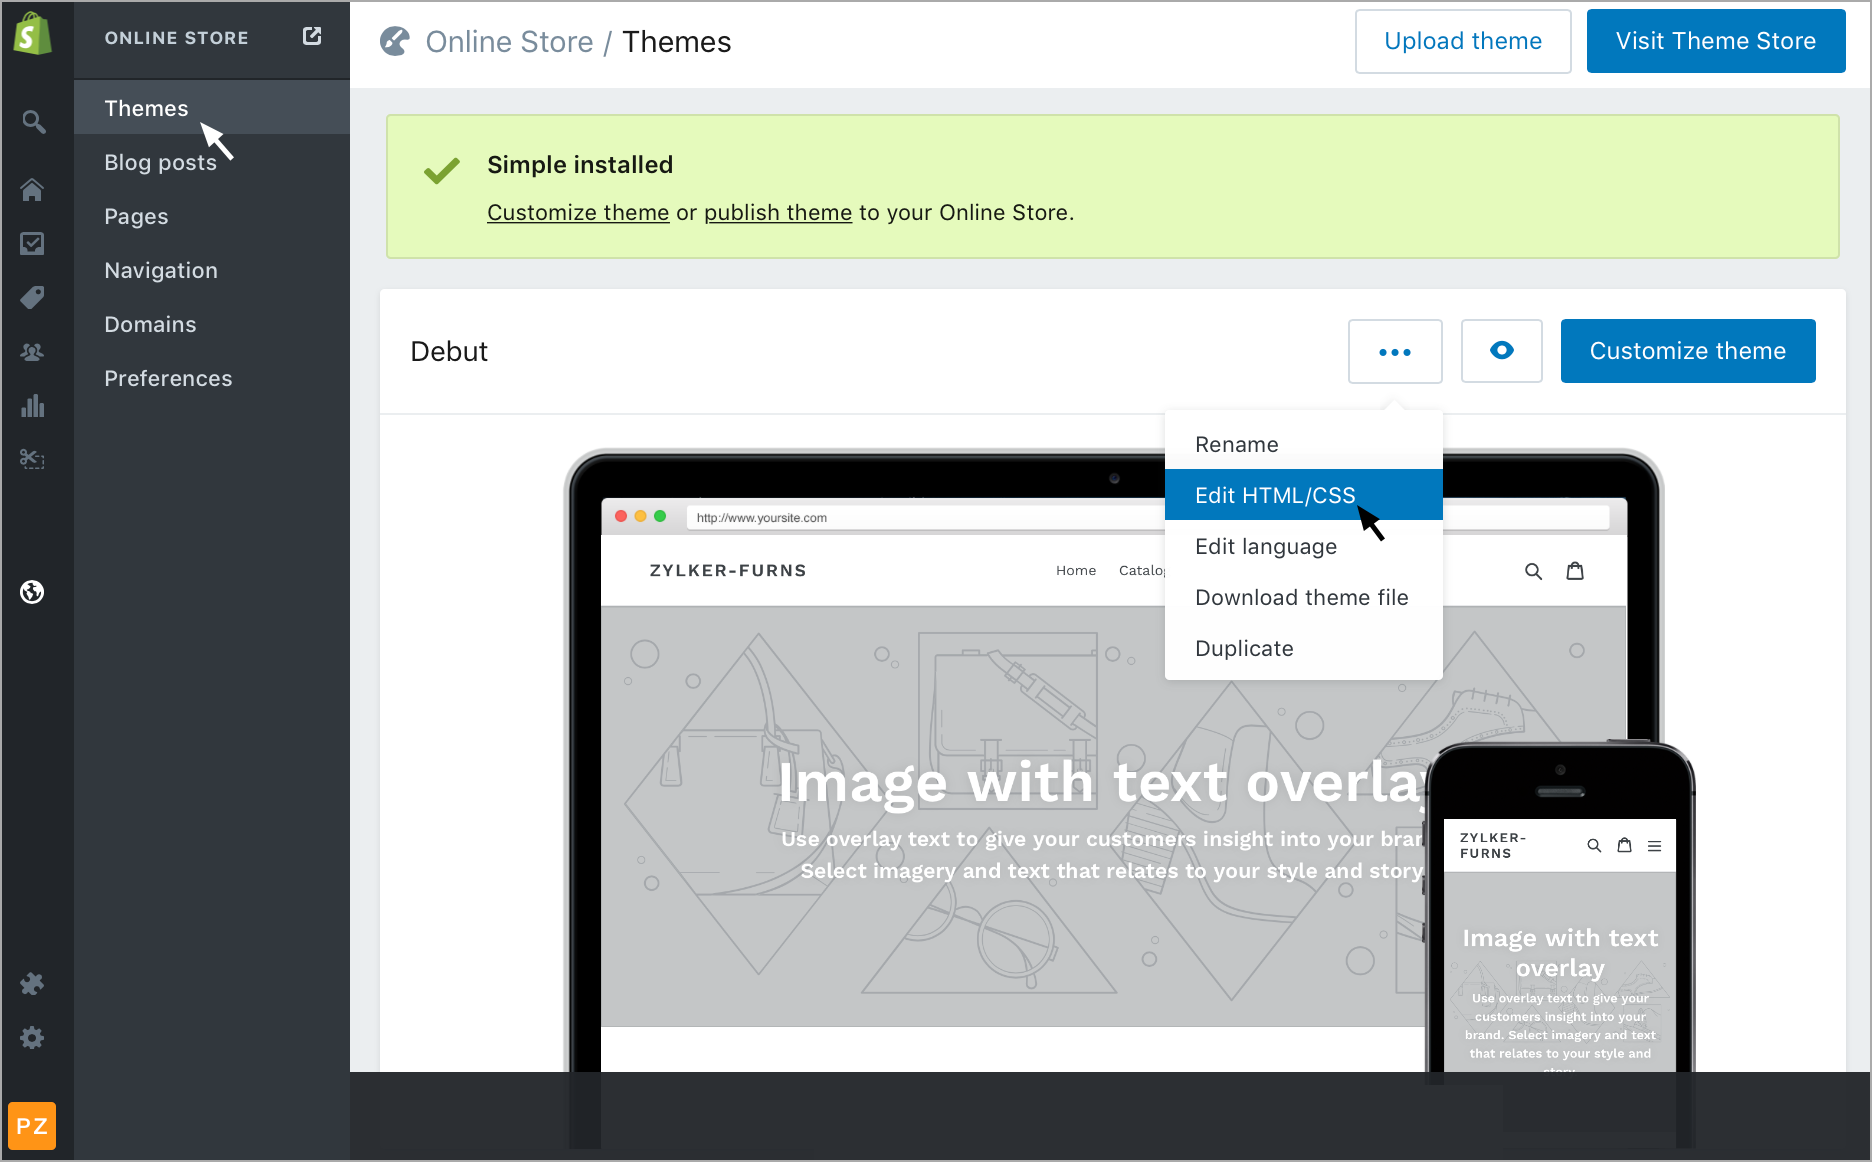Viewport: 1872px width, 1162px height.
Task: Open Orders via checkbox inbox icon
Action: coord(33,244)
